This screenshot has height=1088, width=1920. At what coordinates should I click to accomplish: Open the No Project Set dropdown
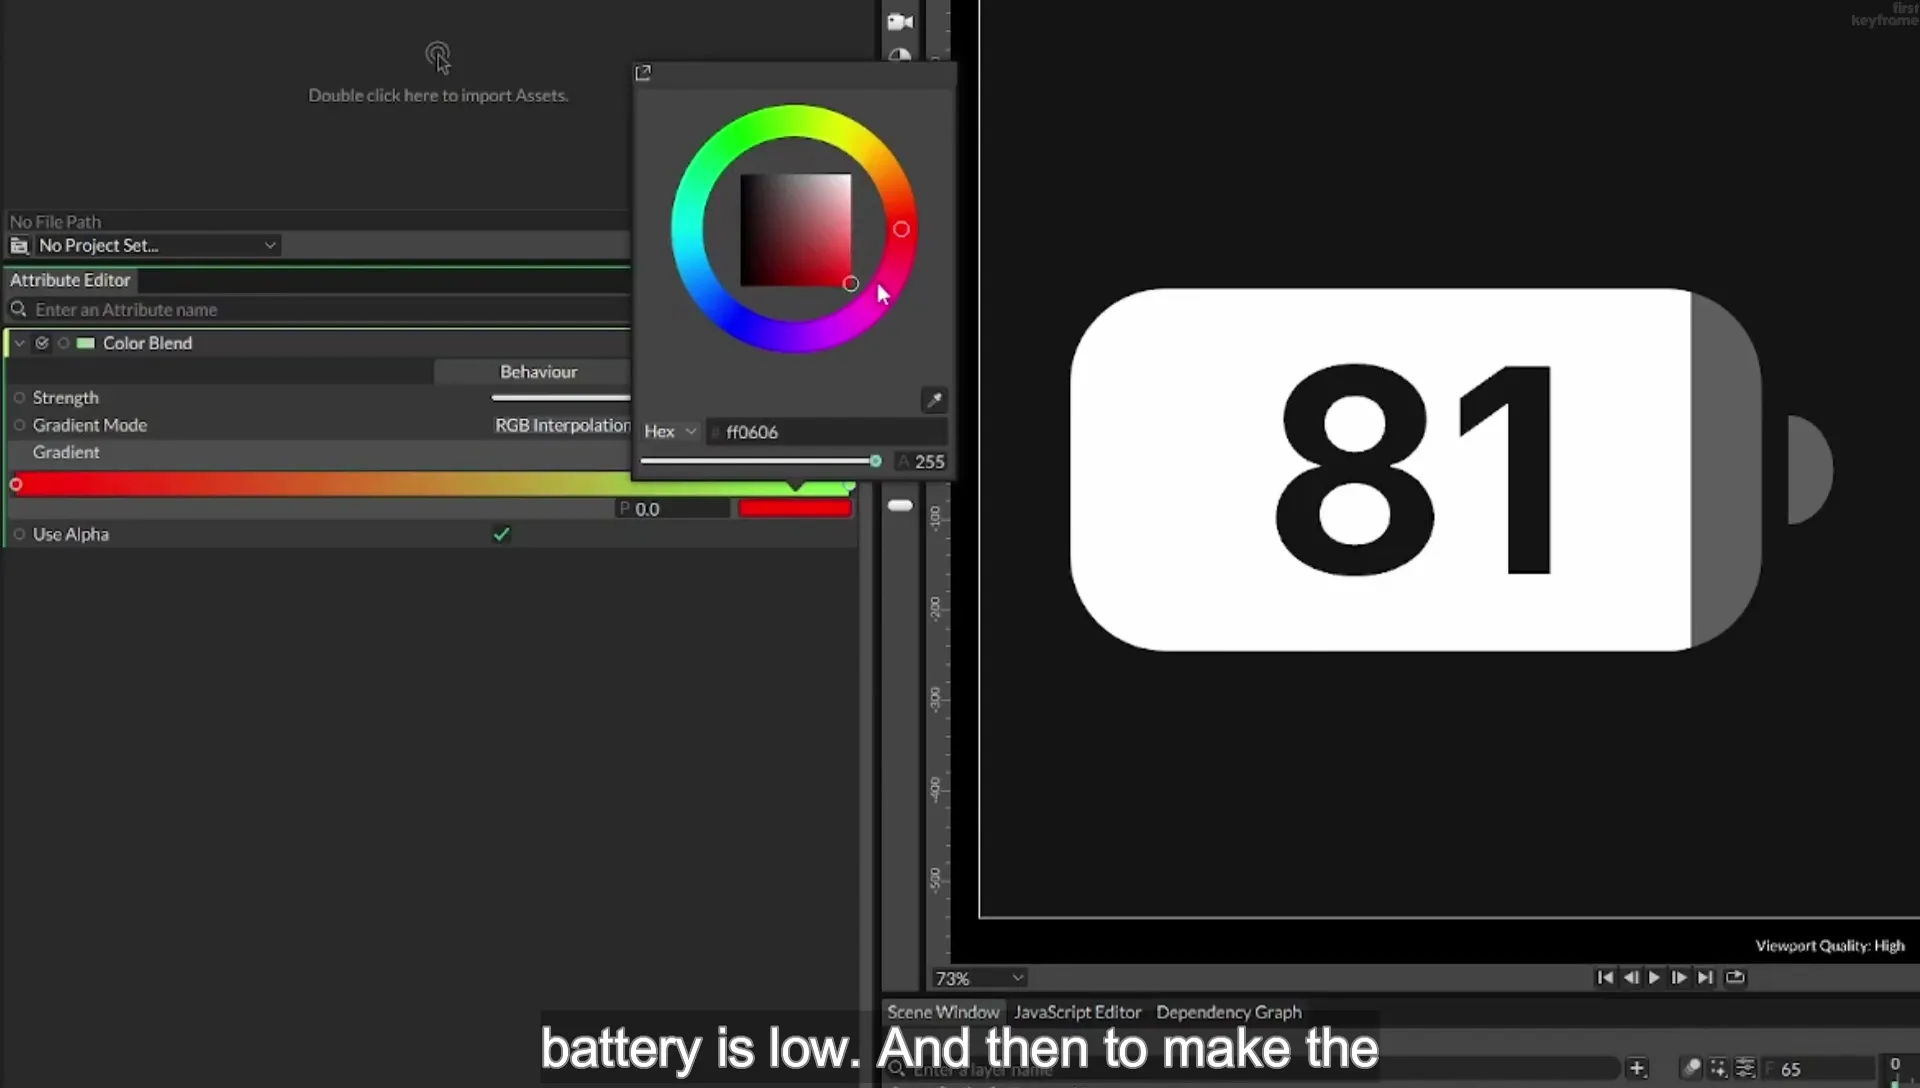pos(157,246)
